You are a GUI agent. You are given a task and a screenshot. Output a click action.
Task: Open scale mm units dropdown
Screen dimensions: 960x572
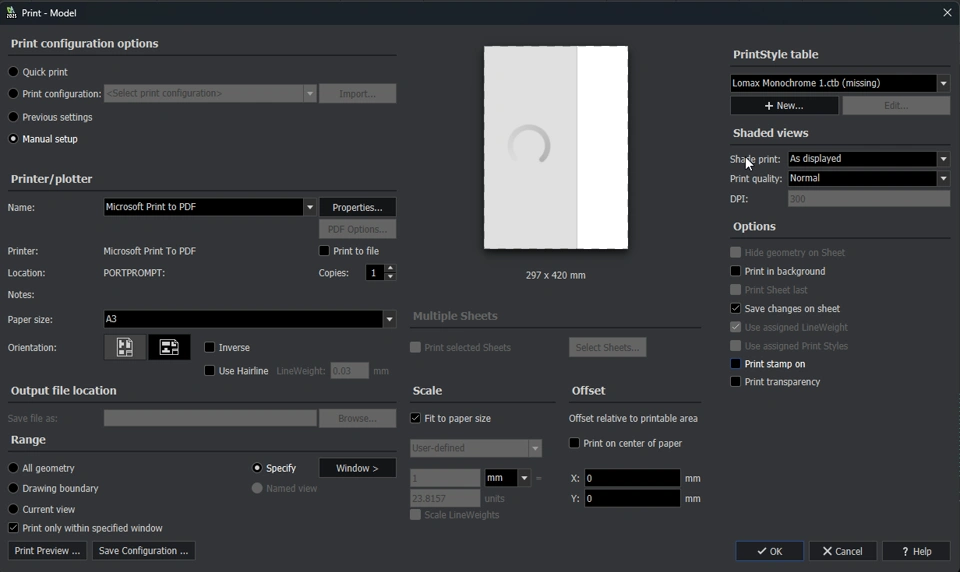[x=524, y=478]
